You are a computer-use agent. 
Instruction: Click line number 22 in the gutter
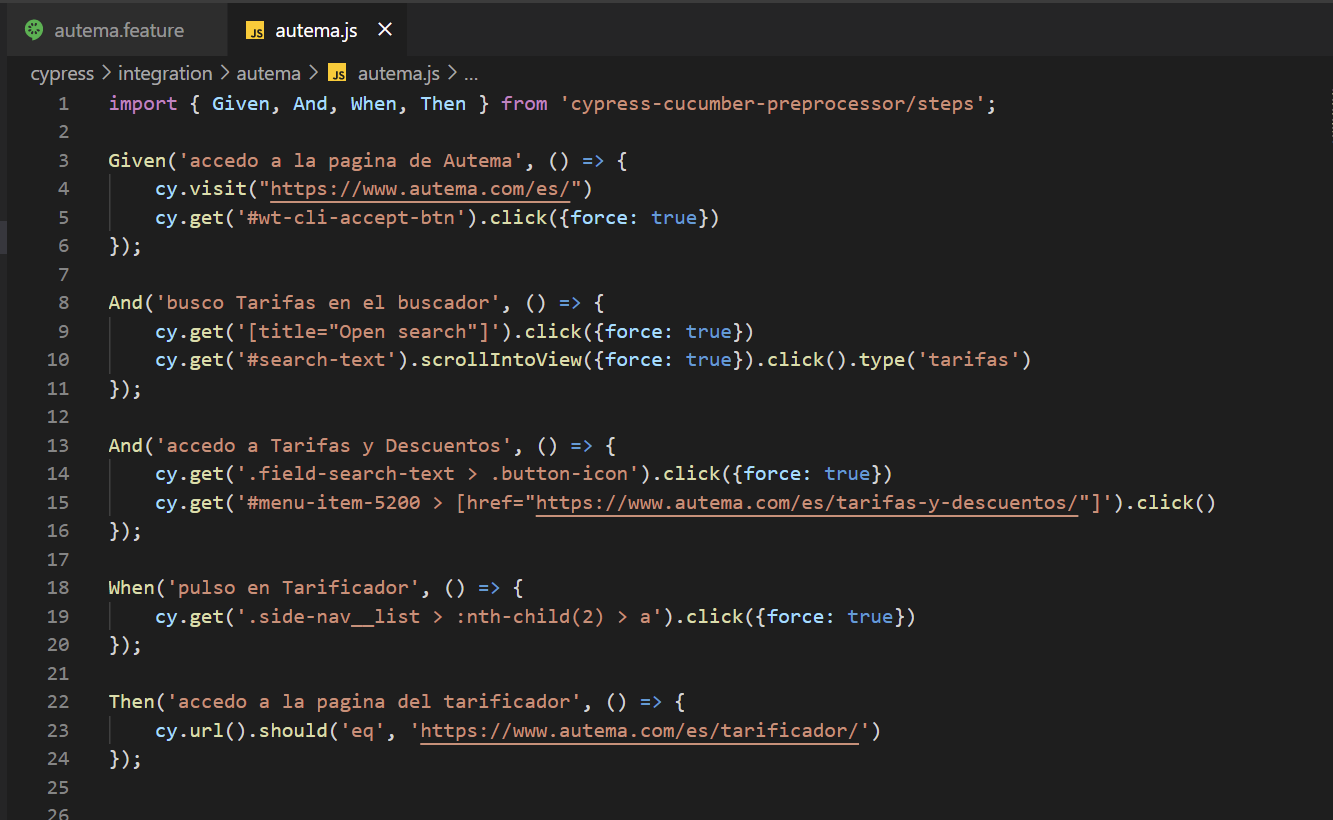tap(58, 702)
